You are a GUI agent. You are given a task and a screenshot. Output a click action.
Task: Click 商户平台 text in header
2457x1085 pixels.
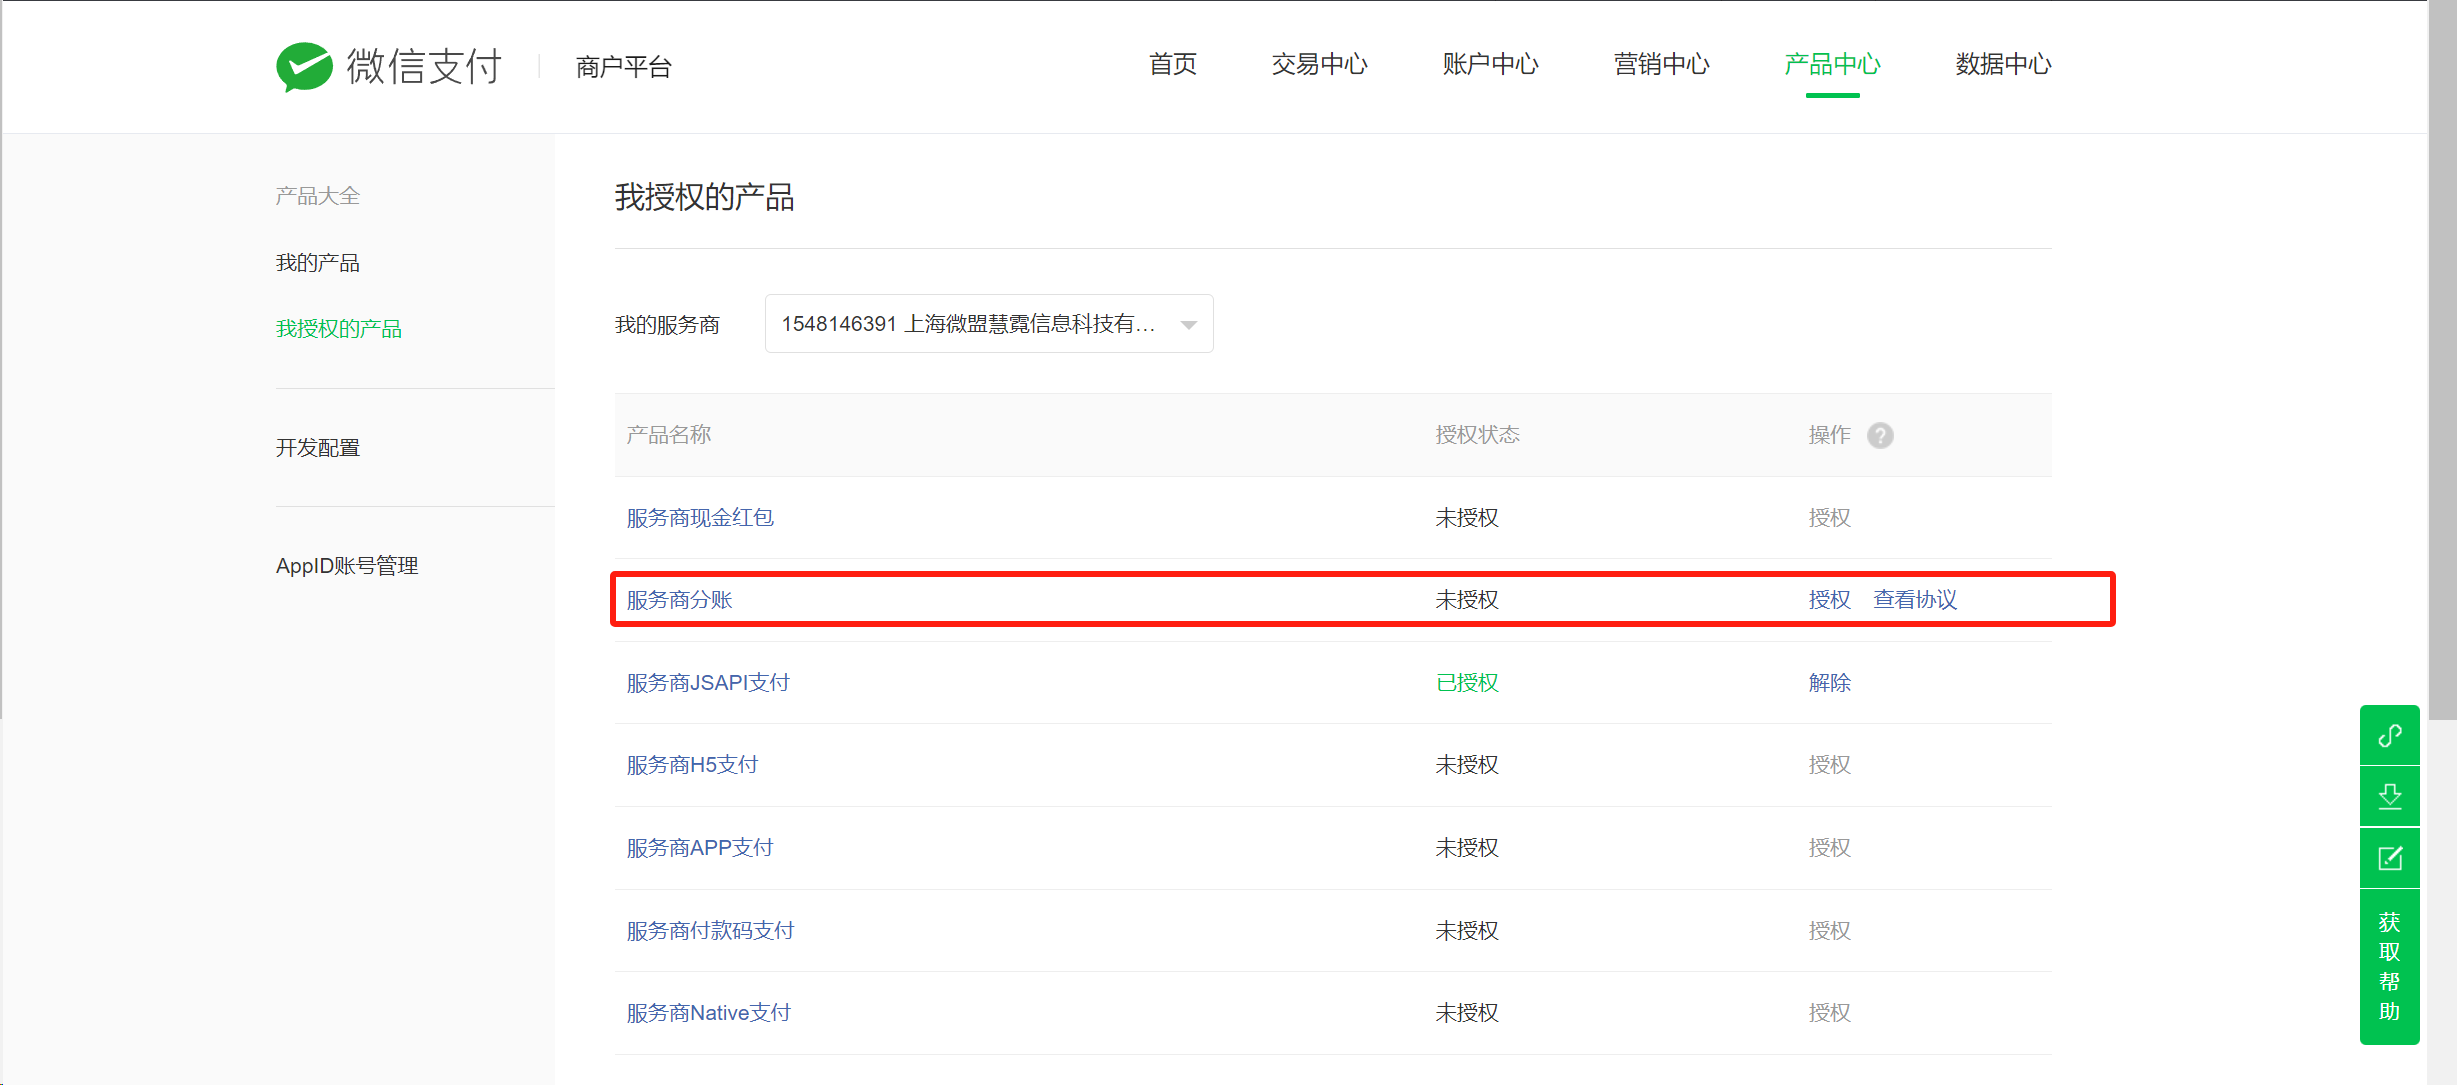624,67
